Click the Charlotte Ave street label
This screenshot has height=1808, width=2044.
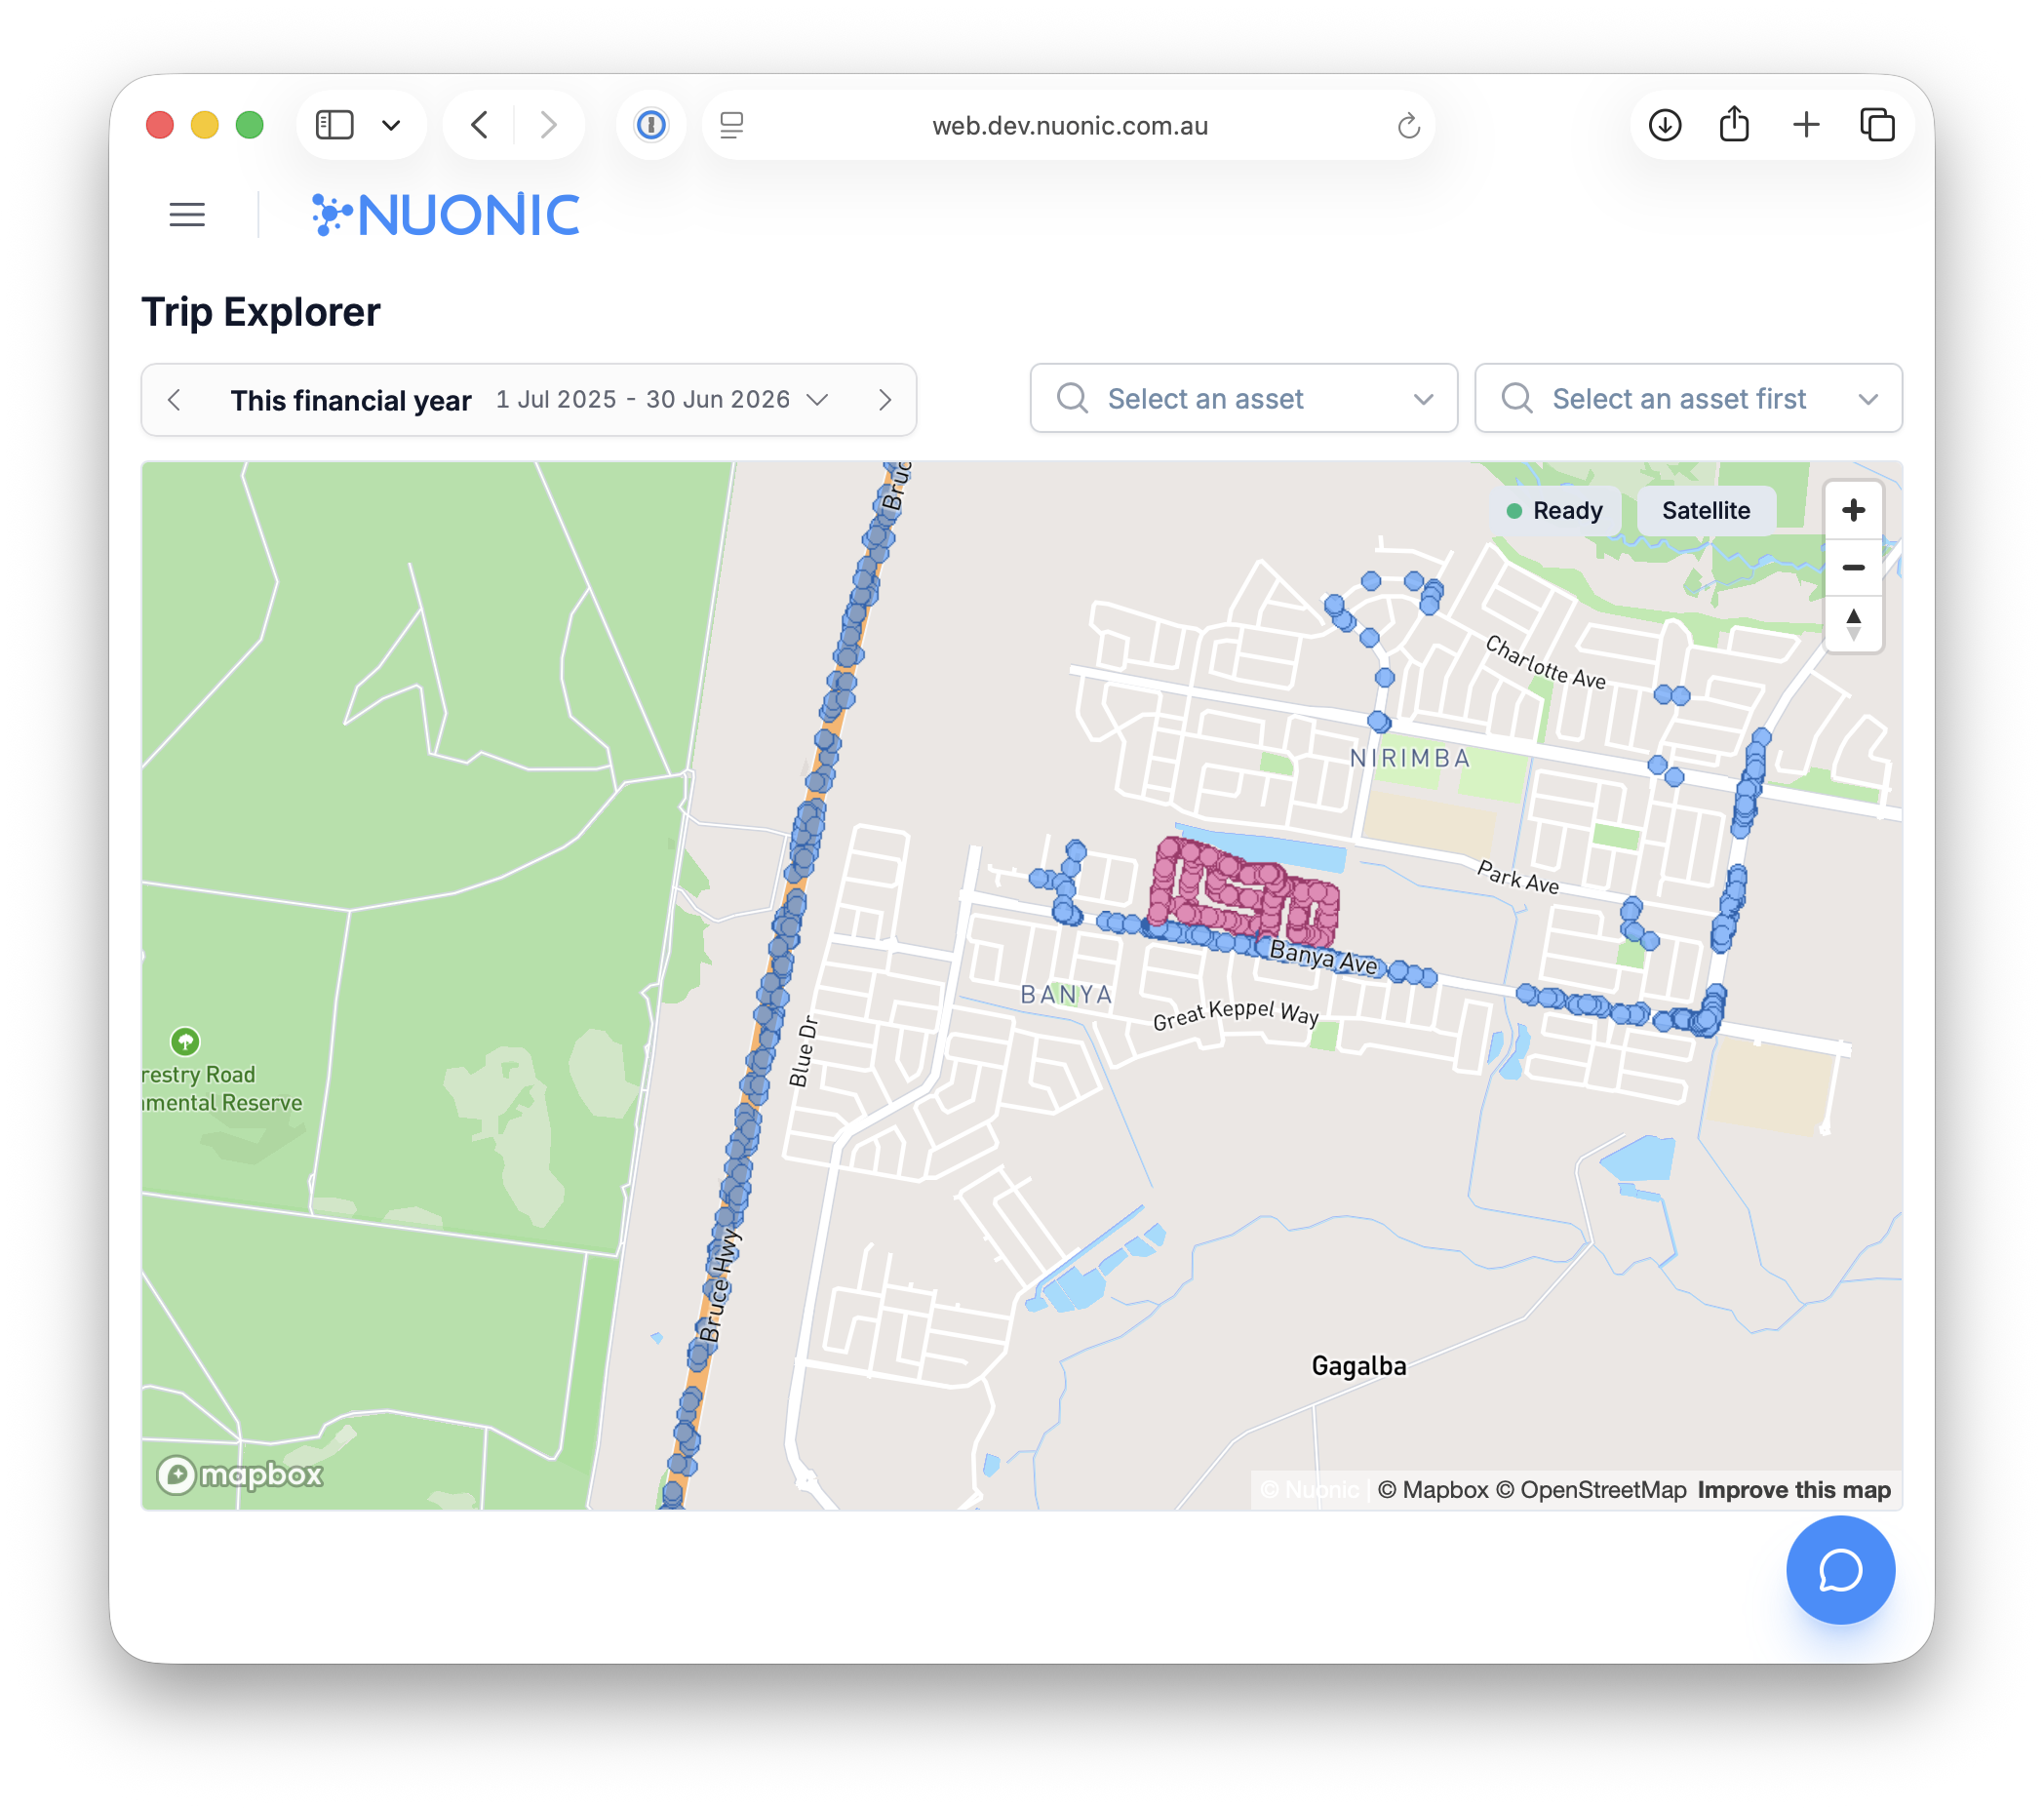point(1545,663)
